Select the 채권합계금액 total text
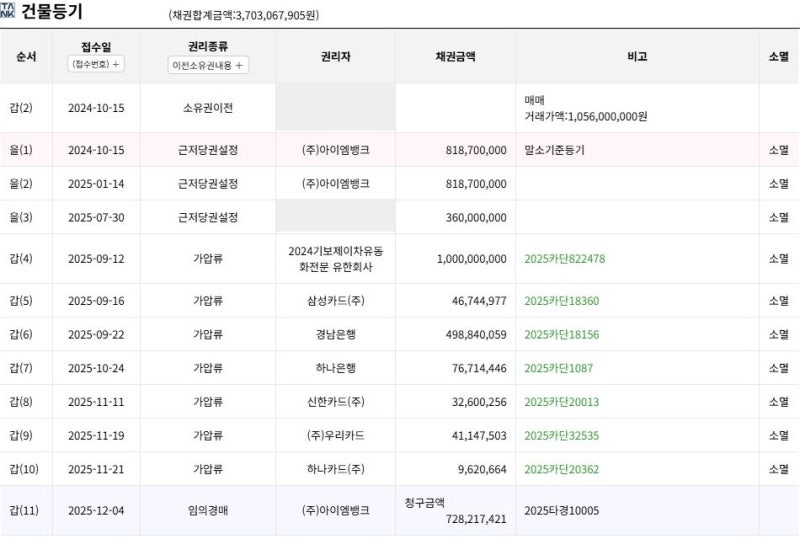The height and width of the screenshot is (555, 800). (244, 15)
